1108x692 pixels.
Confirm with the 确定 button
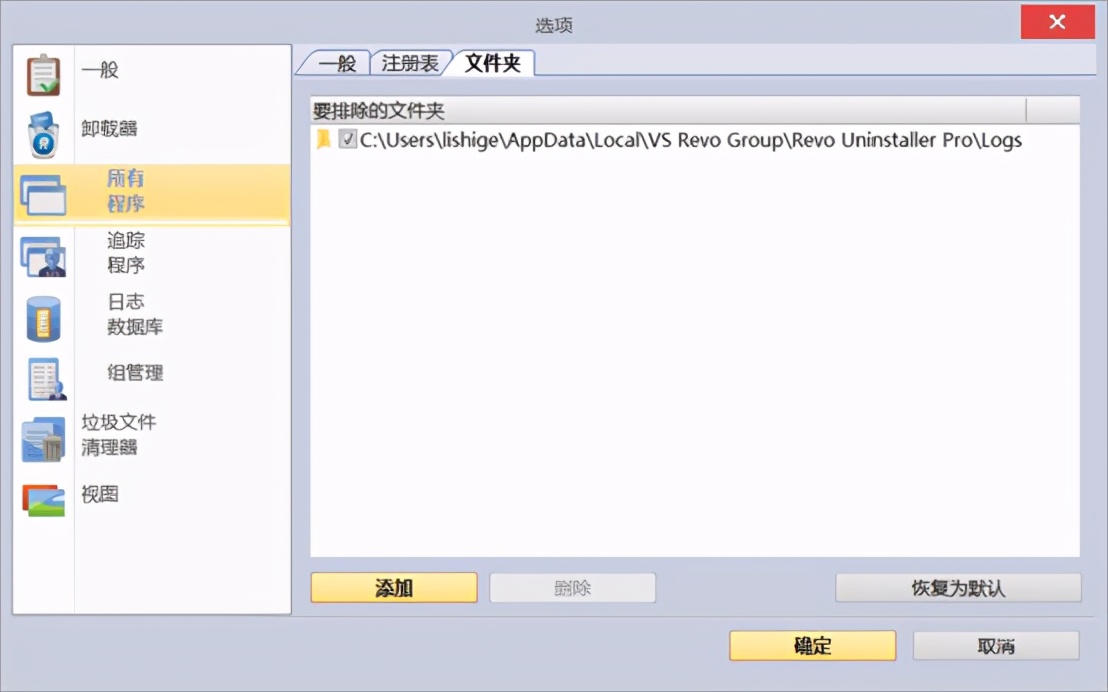pyautogui.click(x=813, y=645)
